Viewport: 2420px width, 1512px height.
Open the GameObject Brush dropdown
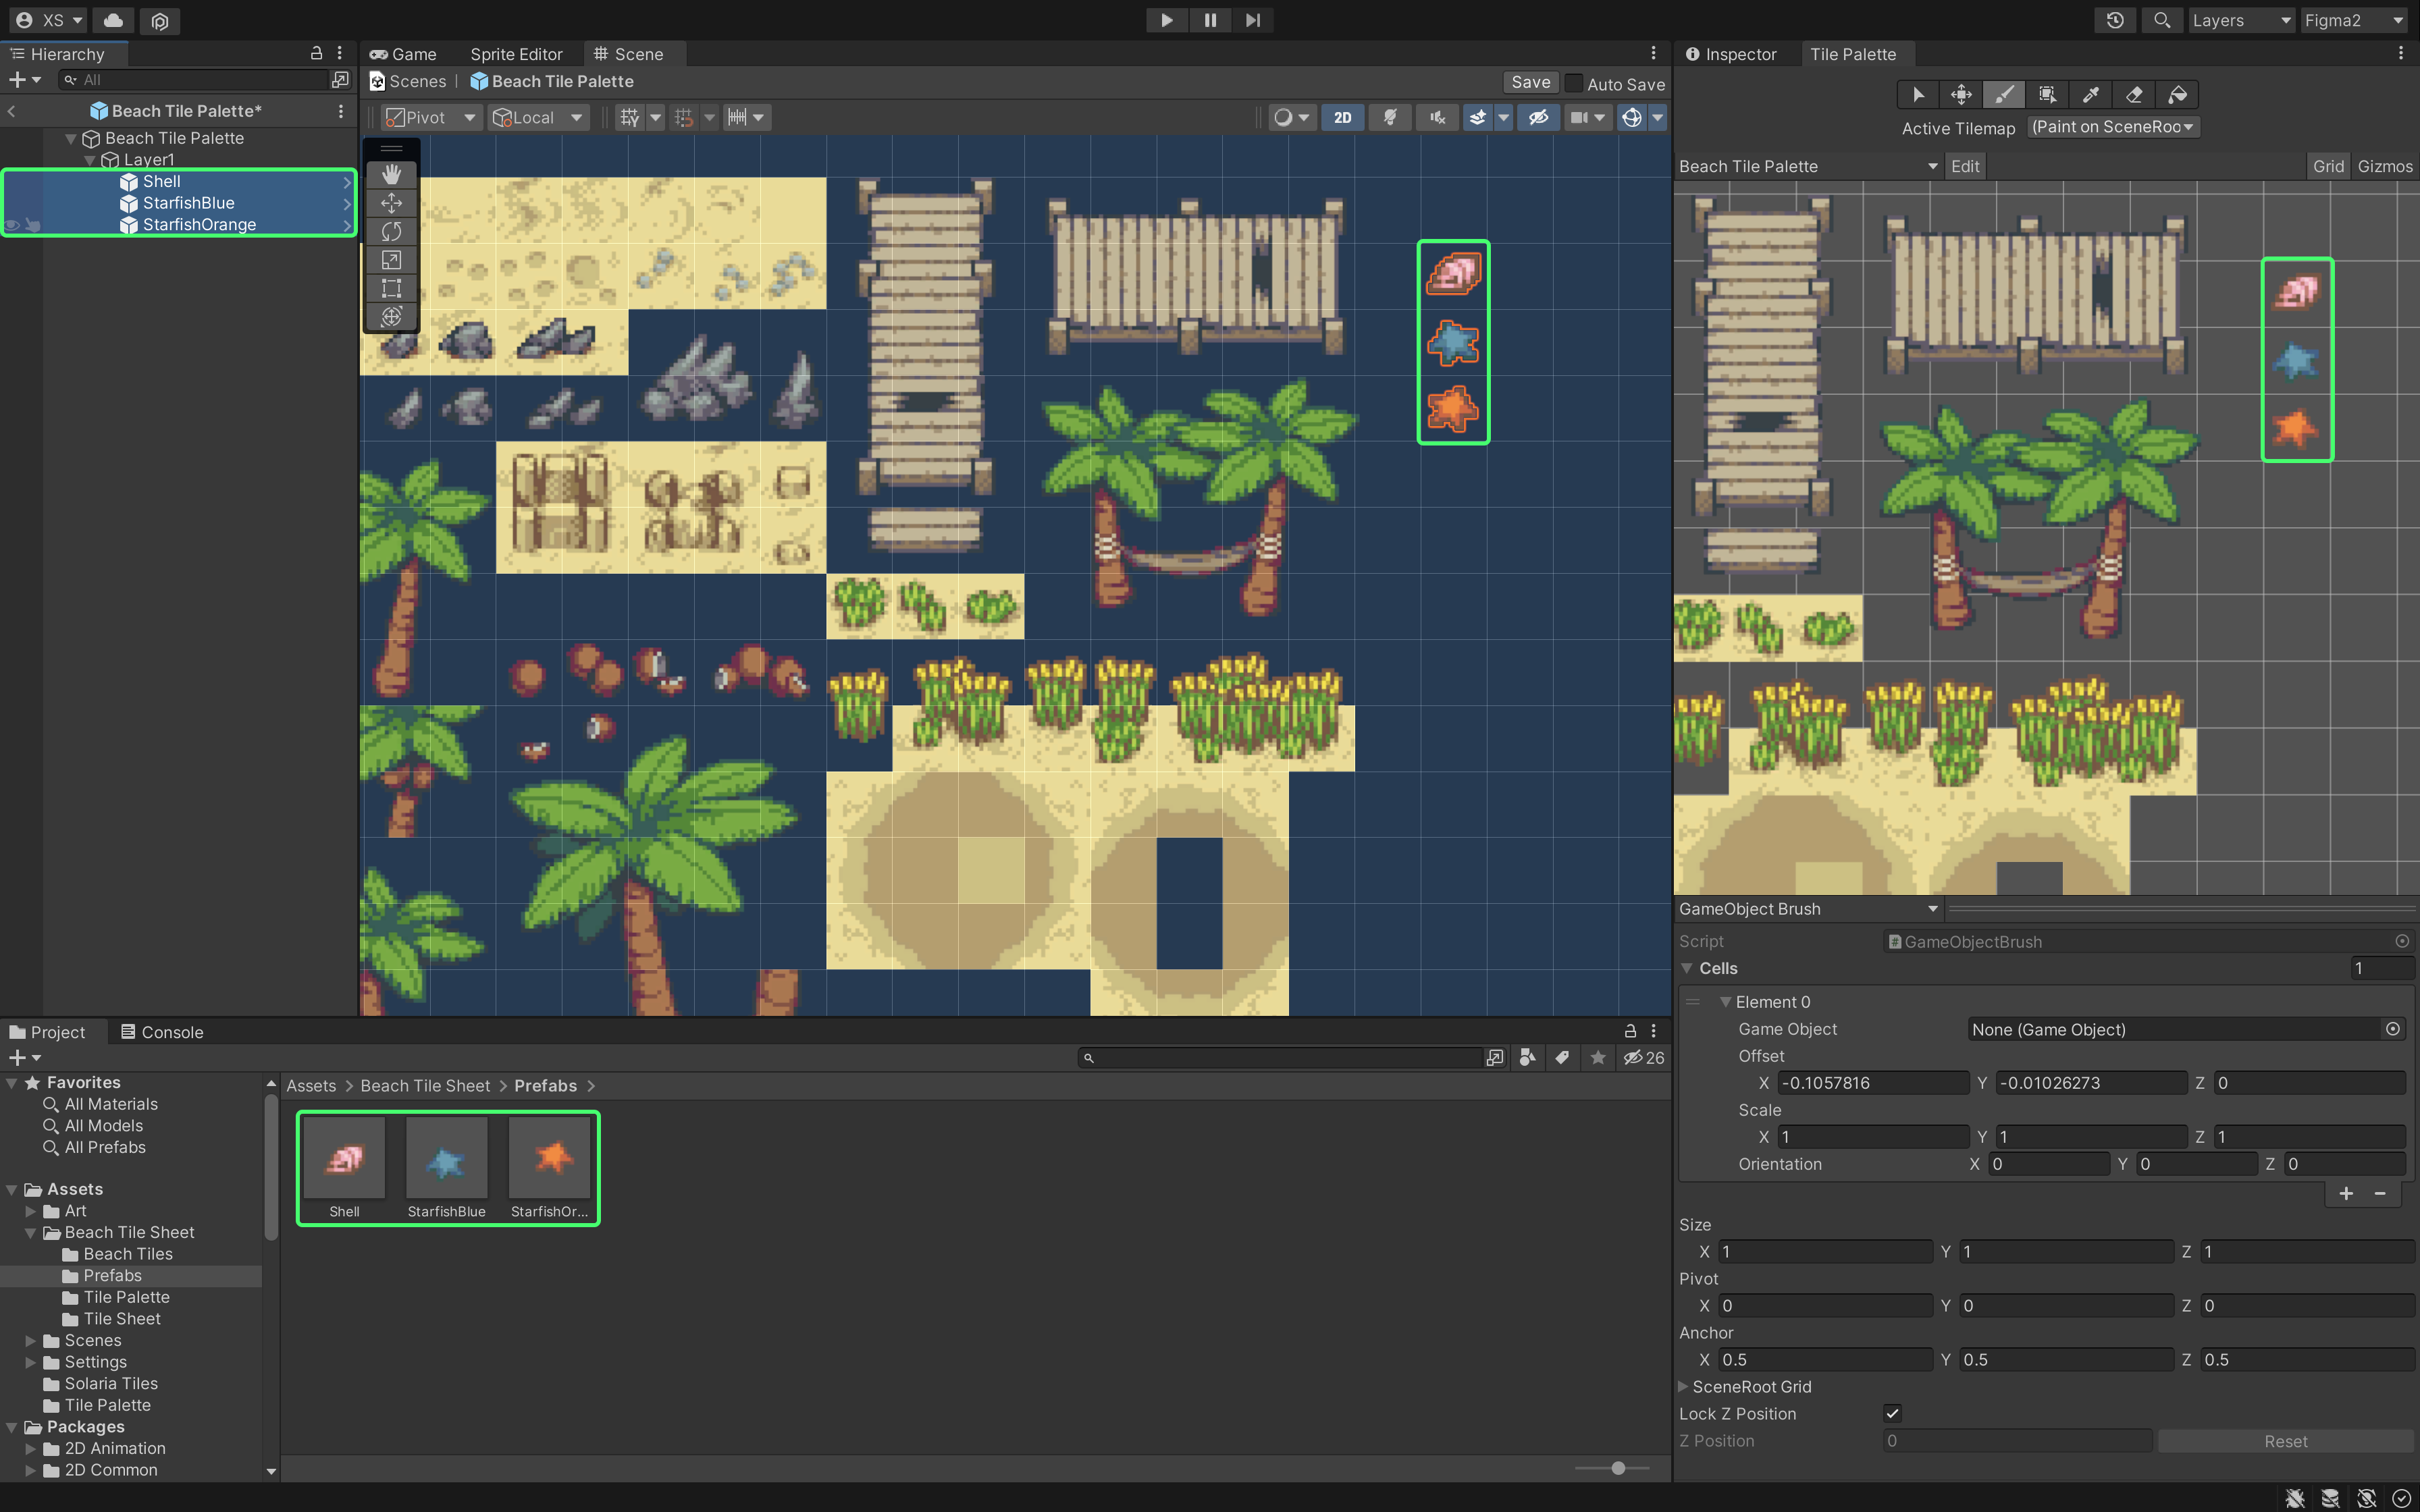1808,908
